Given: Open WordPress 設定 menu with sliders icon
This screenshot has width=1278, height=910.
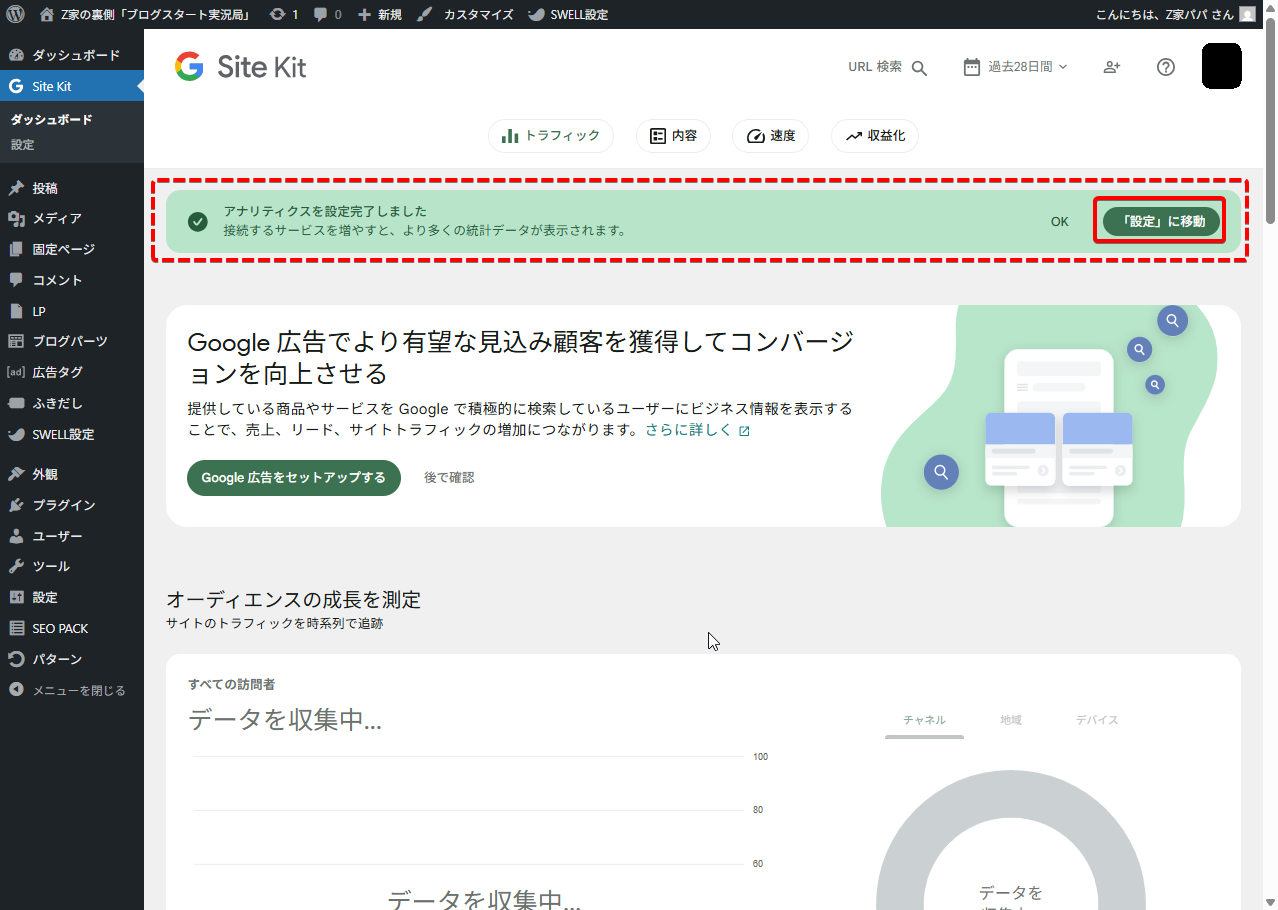Looking at the screenshot, I should (x=72, y=597).
